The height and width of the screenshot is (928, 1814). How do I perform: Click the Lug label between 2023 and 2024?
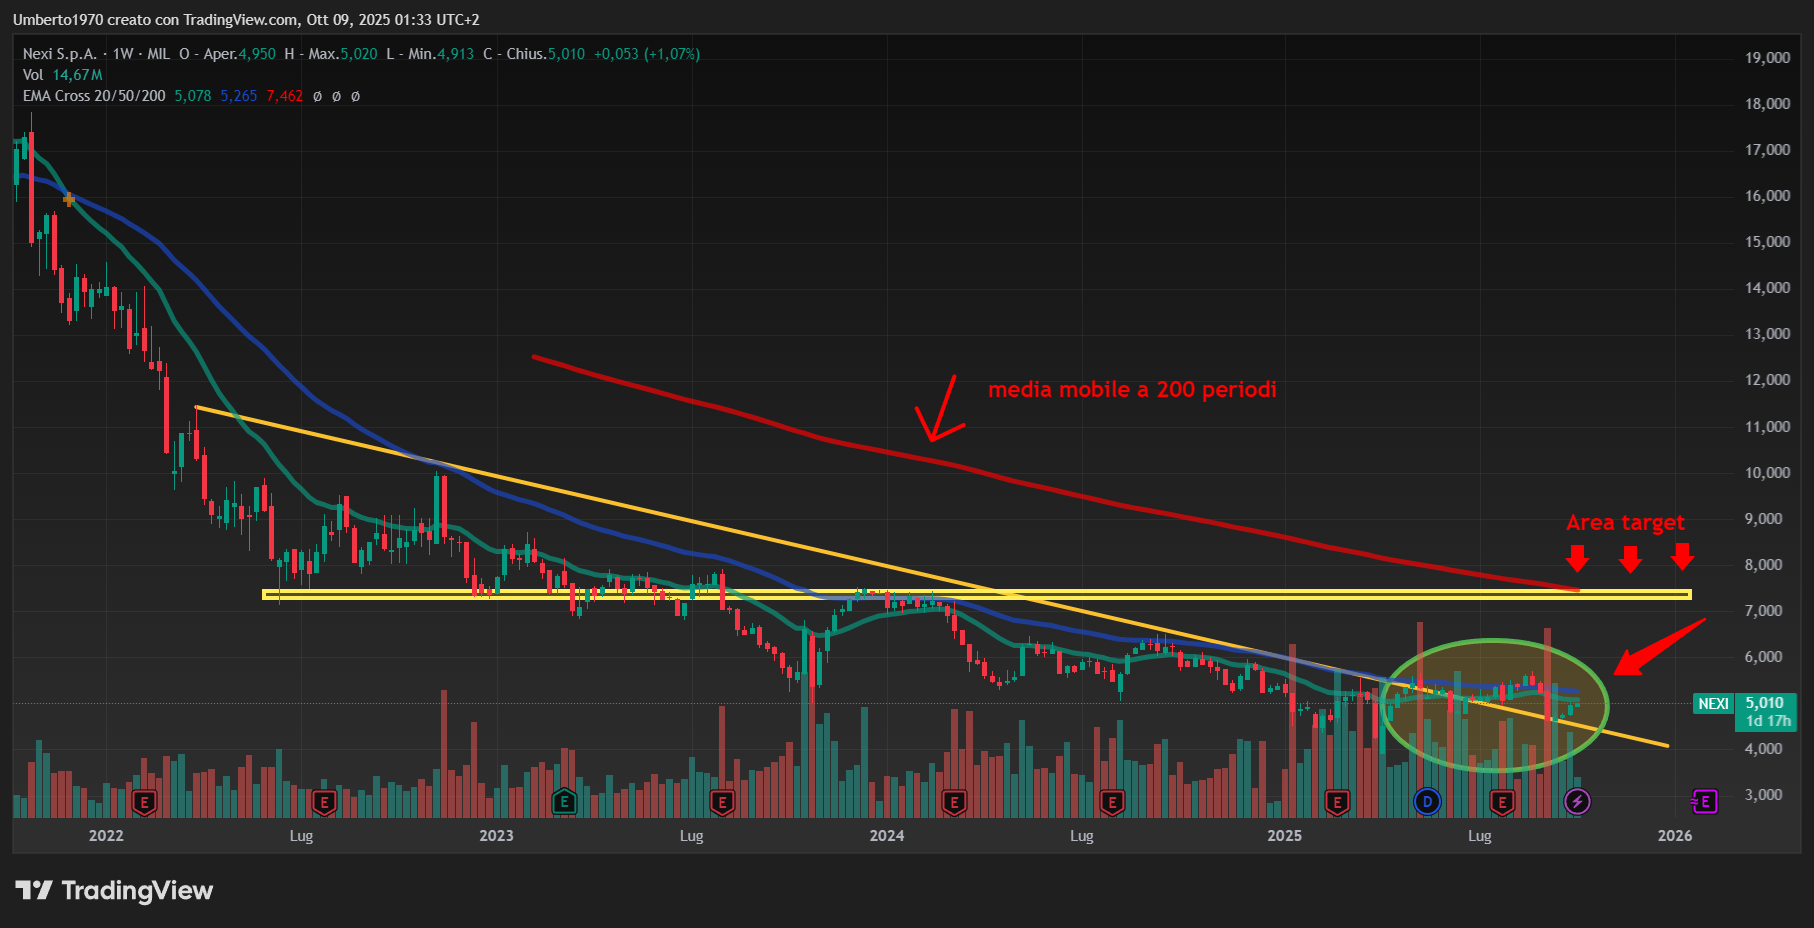click(x=691, y=836)
